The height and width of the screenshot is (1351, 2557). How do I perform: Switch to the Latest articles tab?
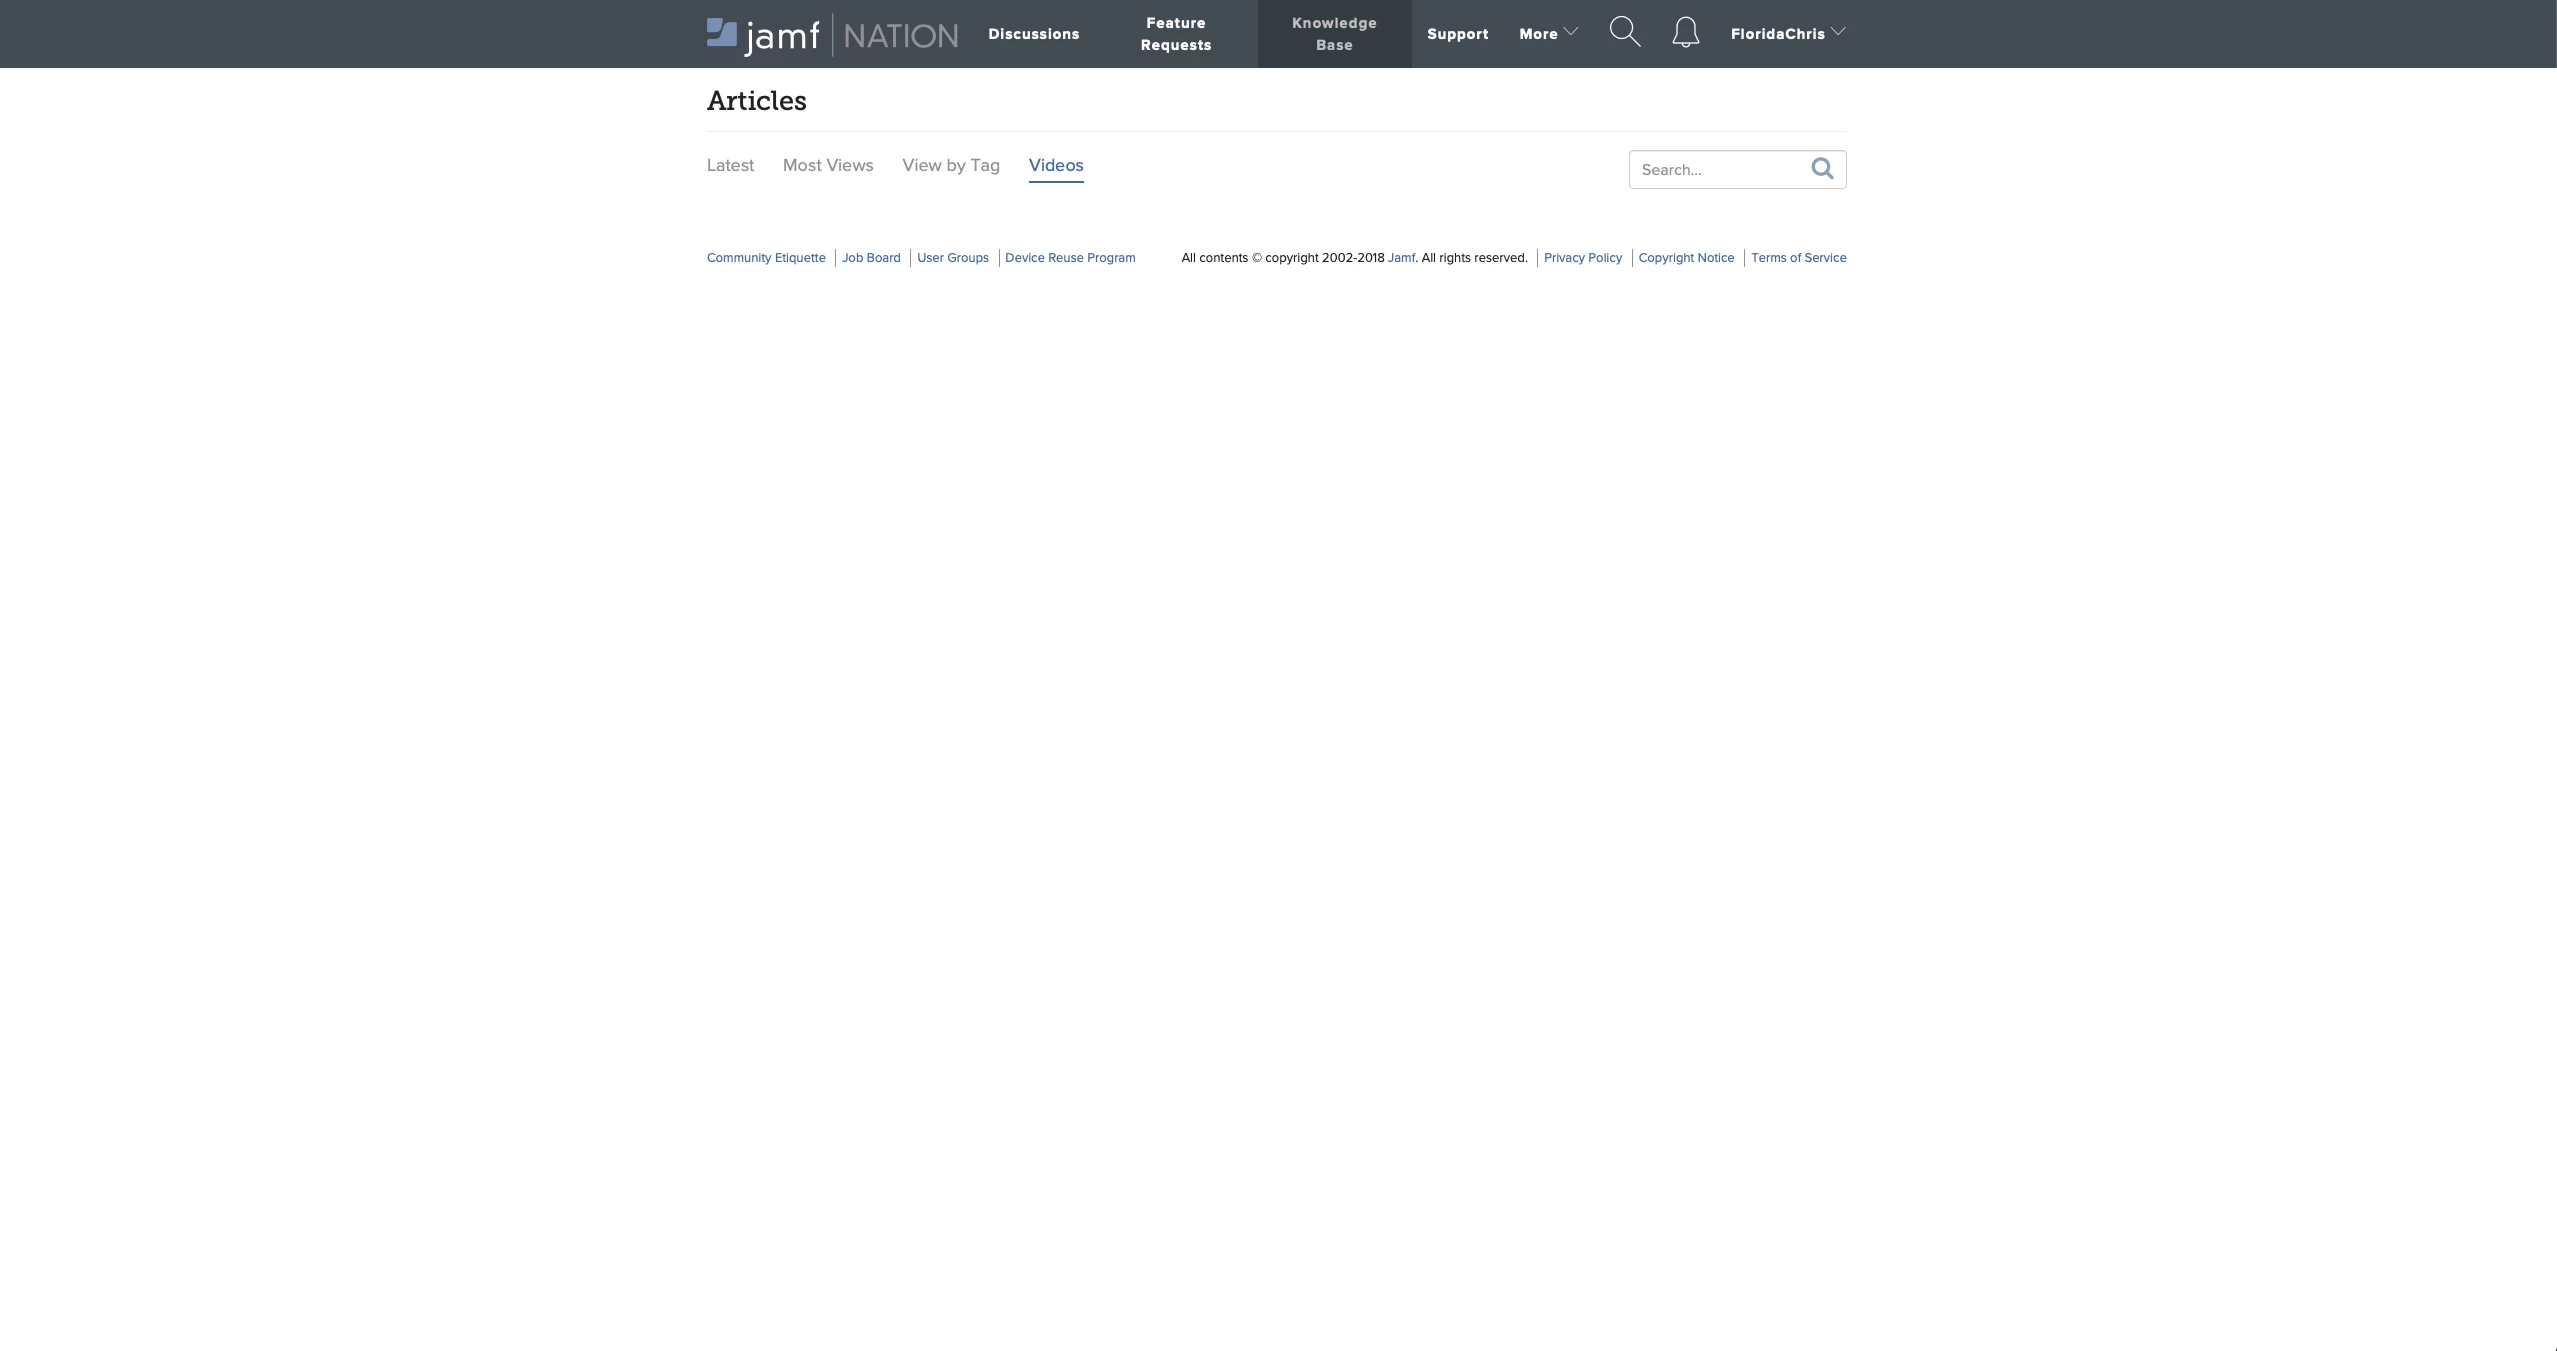(x=730, y=166)
